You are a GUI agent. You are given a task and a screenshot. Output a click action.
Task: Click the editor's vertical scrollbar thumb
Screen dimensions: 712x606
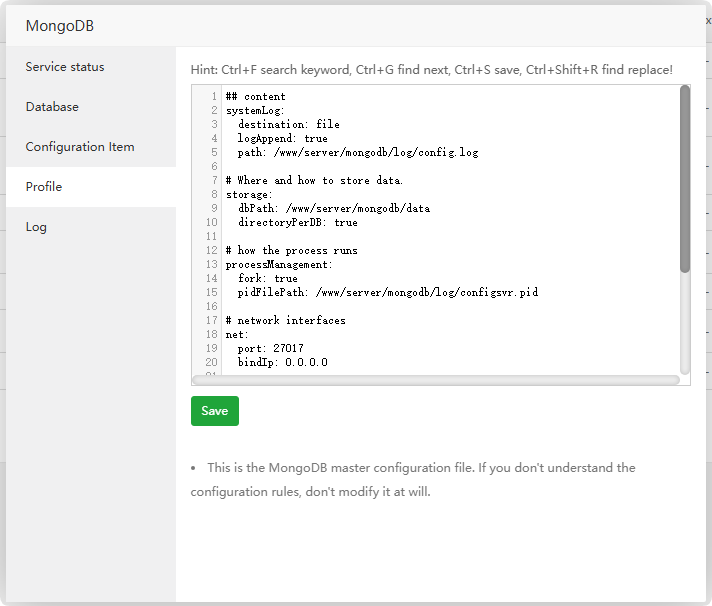[685, 180]
